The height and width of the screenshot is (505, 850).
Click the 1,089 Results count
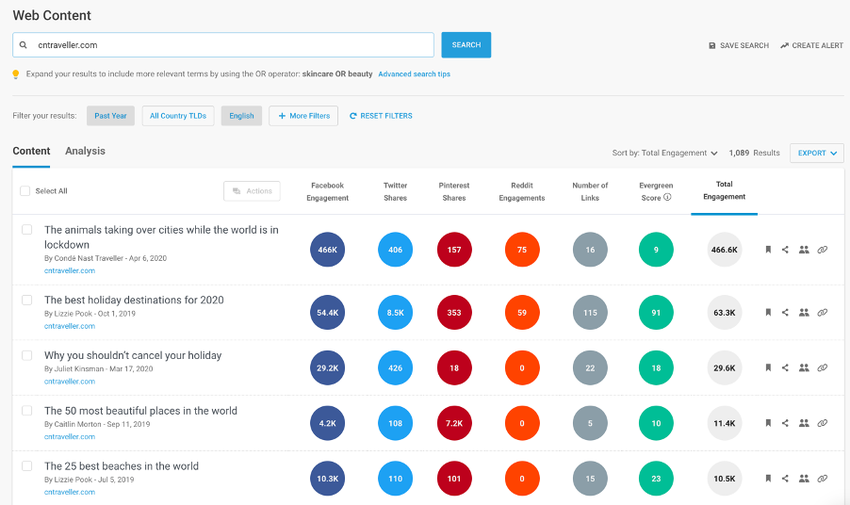(x=754, y=153)
